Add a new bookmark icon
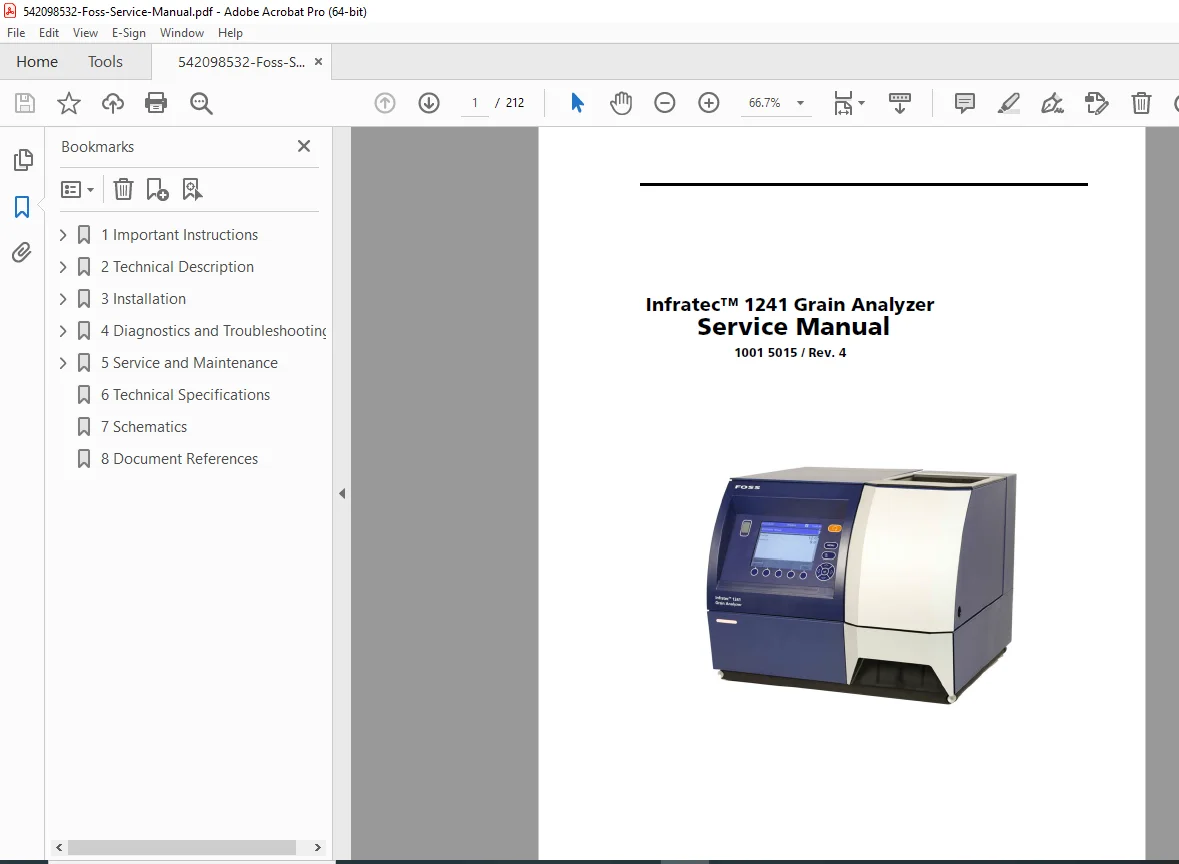 coord(157,189)
